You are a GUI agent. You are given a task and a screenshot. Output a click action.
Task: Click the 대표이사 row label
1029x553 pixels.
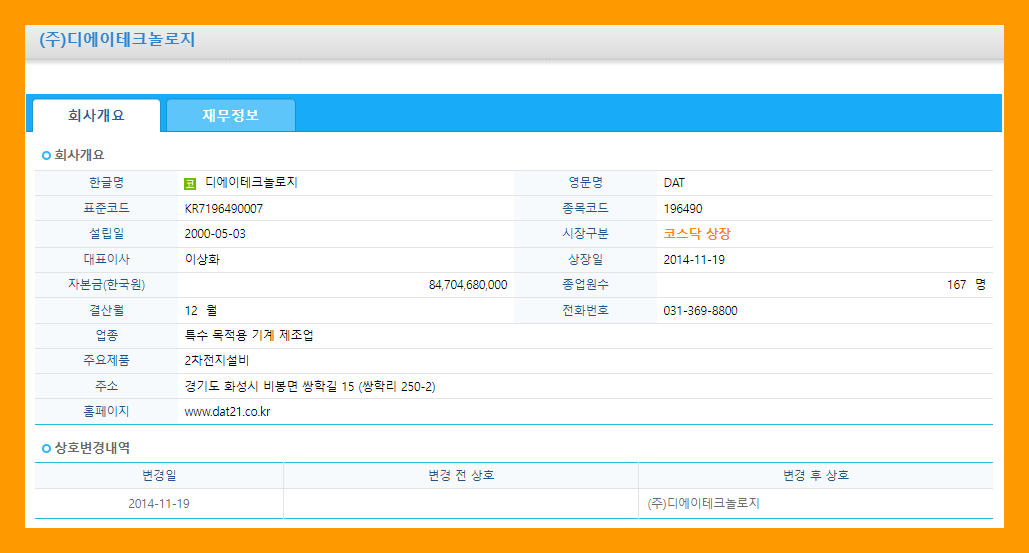(106, 259)
